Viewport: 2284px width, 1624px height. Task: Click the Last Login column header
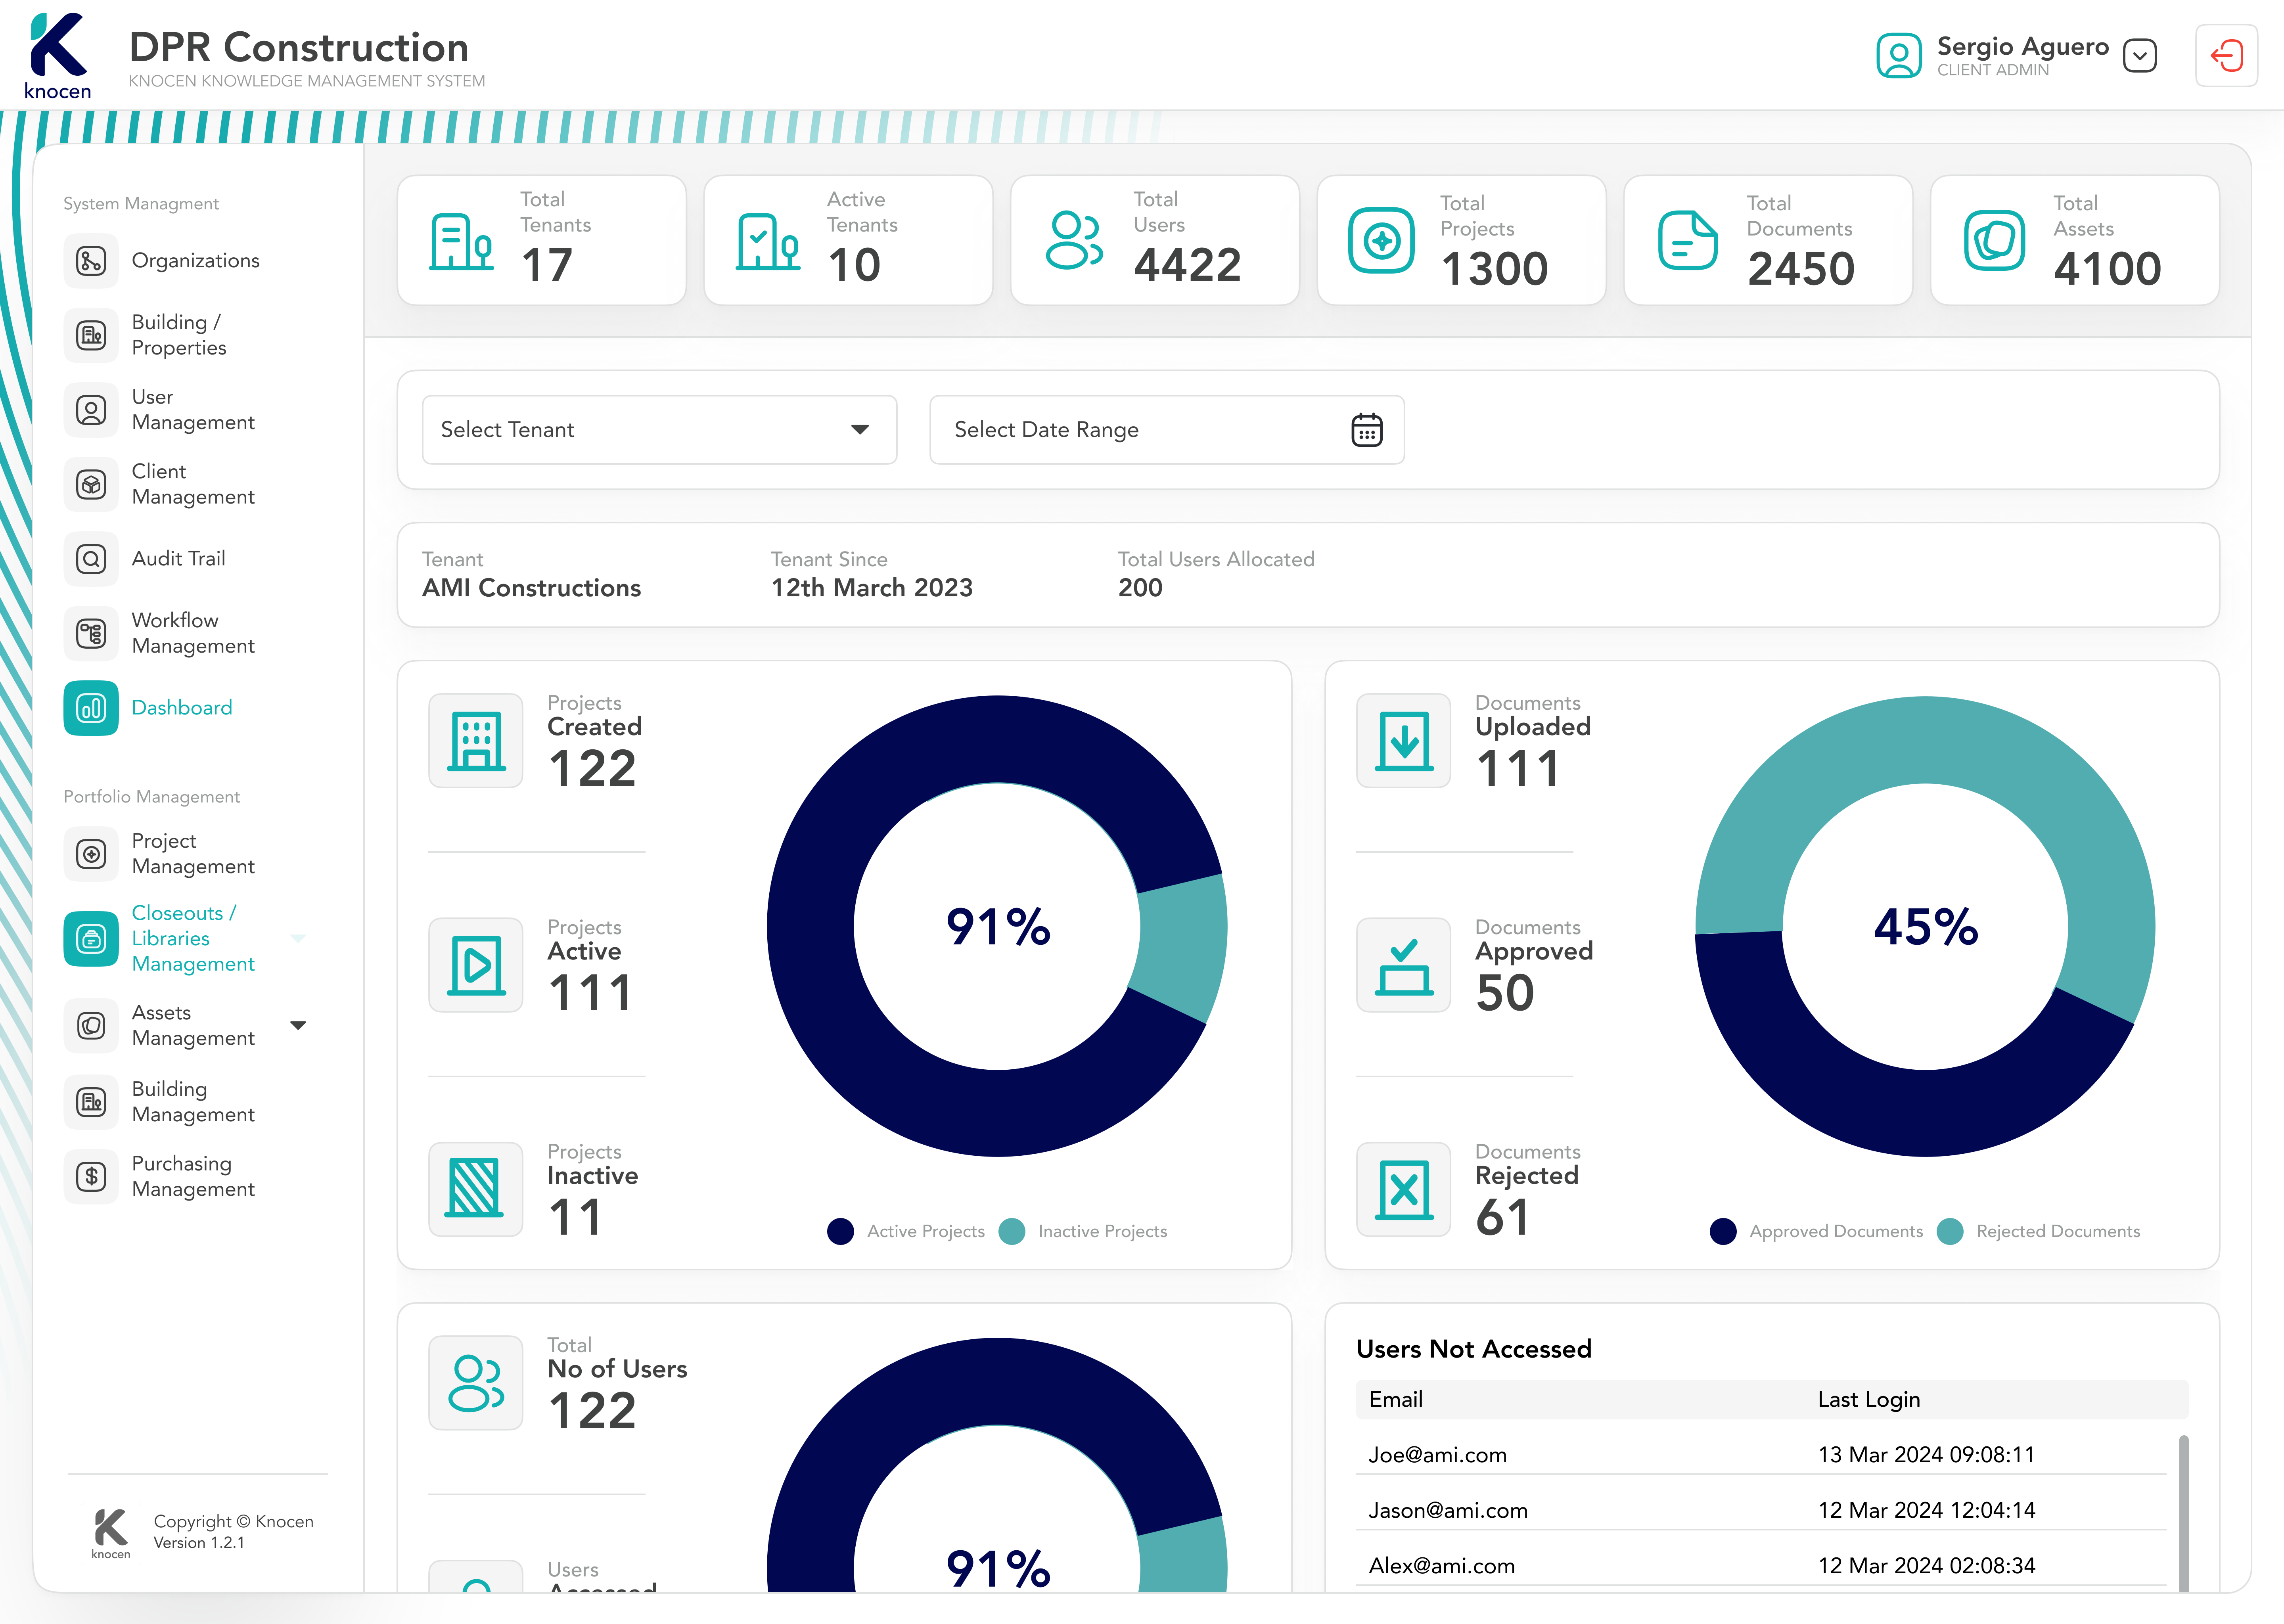pyautogui.click(x=1868, y=1399)
